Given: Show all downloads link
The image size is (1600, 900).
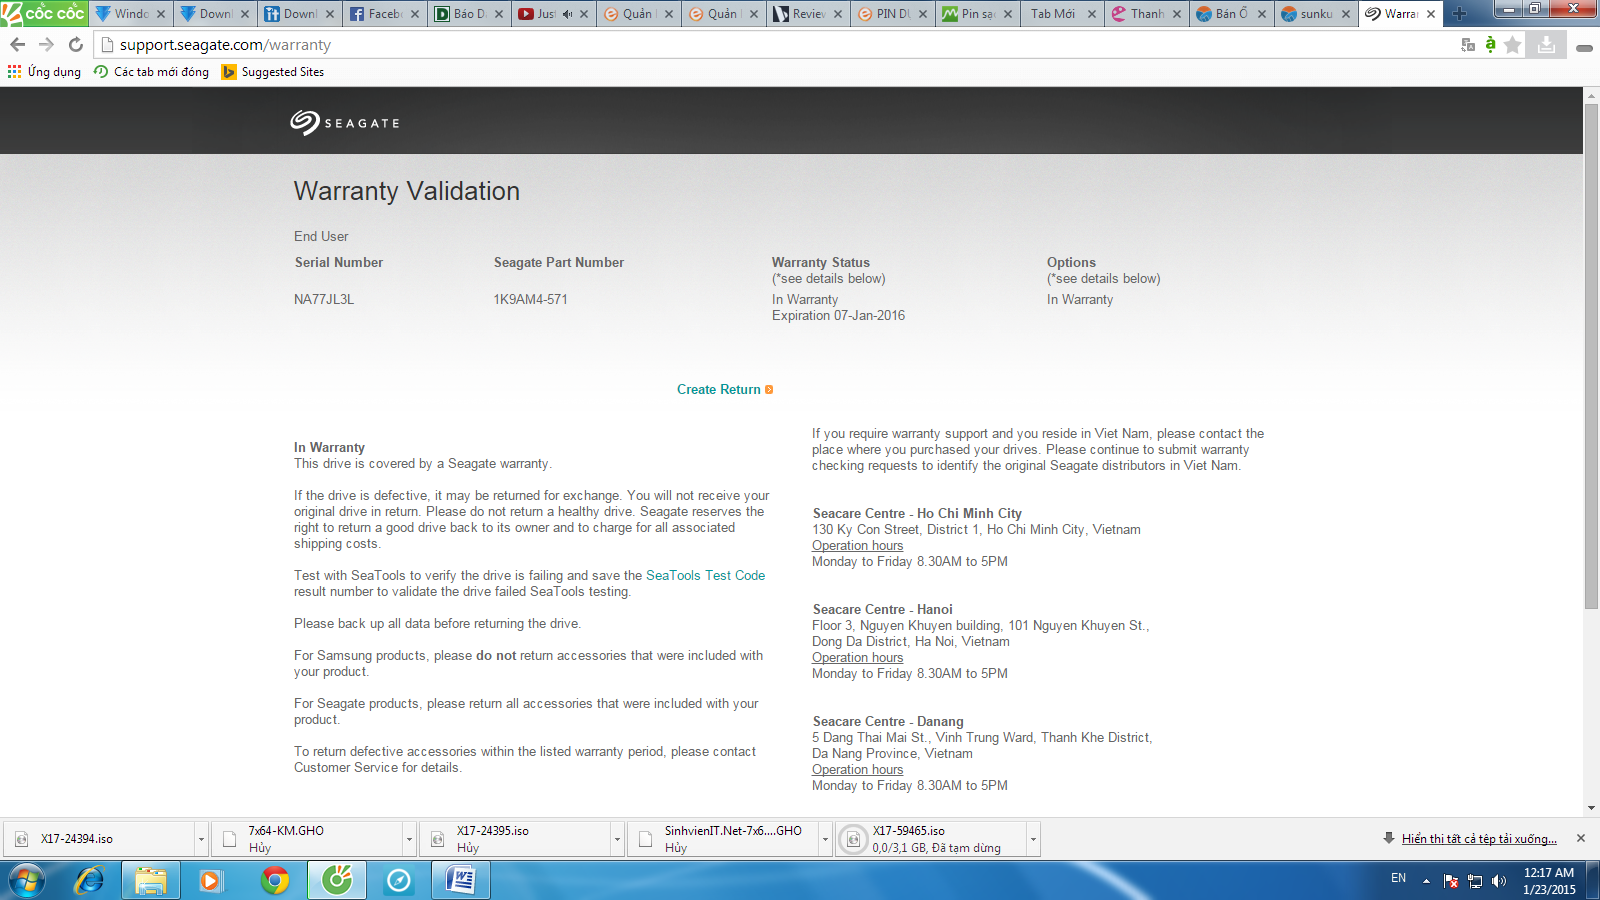Looking at the screenshot, I should tap(1479, 839).
